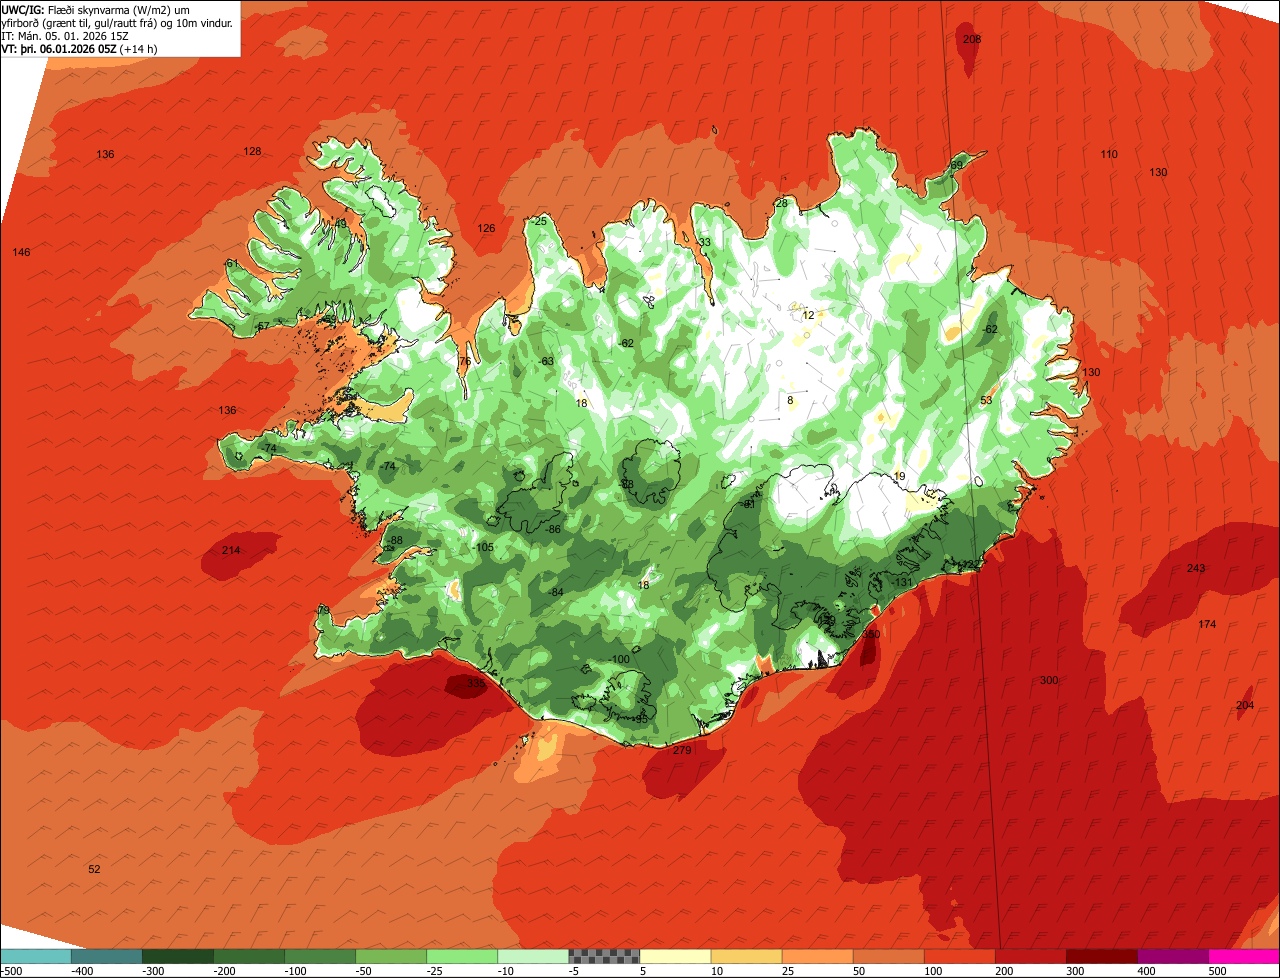Click the title line 'UWC/IG: Flæði skynvarma (W/m2) um'
The image size is (1280, 978).
click(96, 9)
